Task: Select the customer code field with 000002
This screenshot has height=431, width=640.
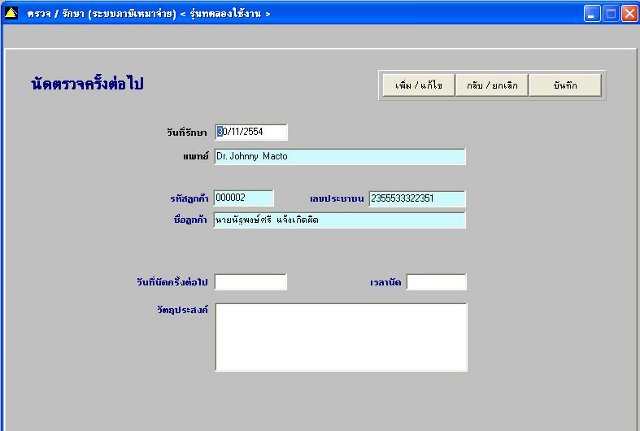Action: tap(244, 198)
